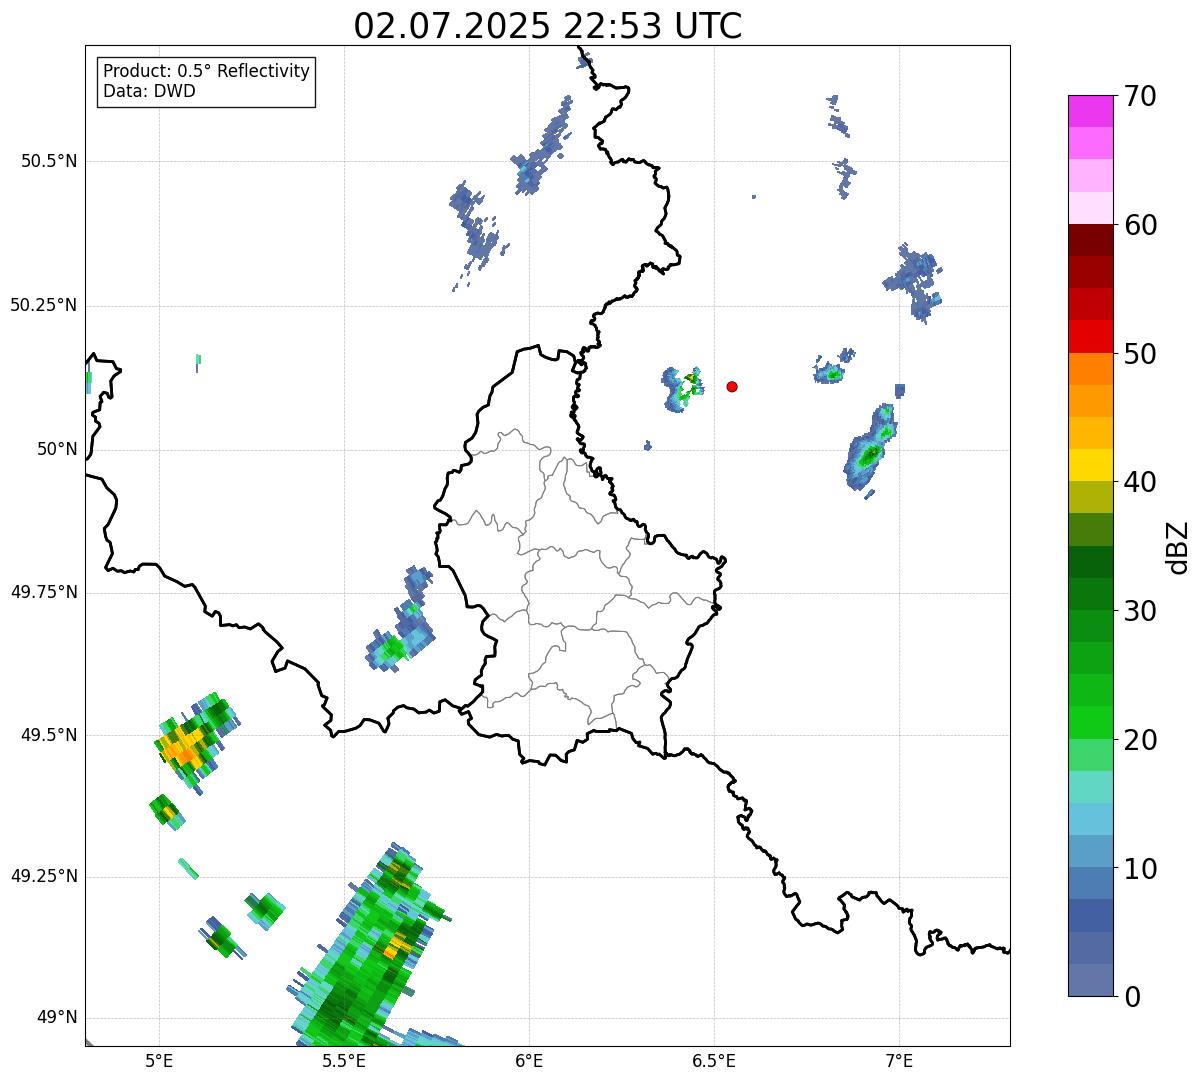Pick the bright magenta band topping the colorbar

1091,111
